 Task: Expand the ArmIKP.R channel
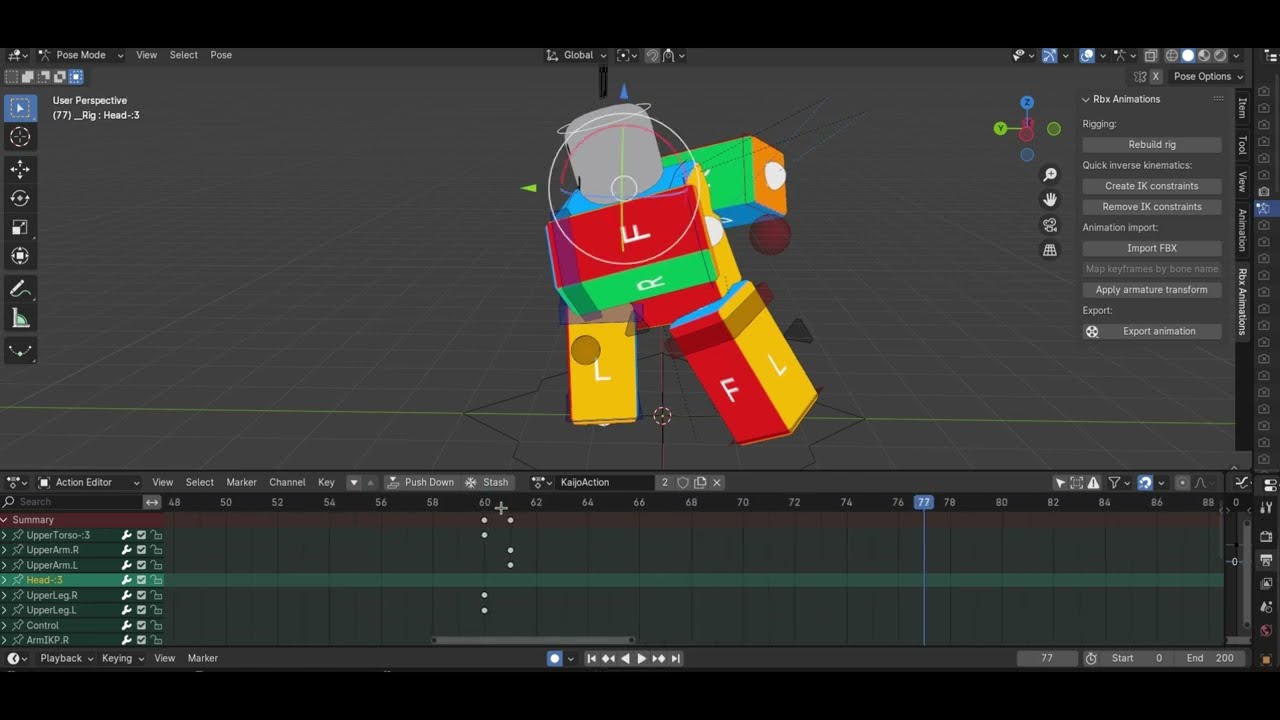click(x=5, y=640)
